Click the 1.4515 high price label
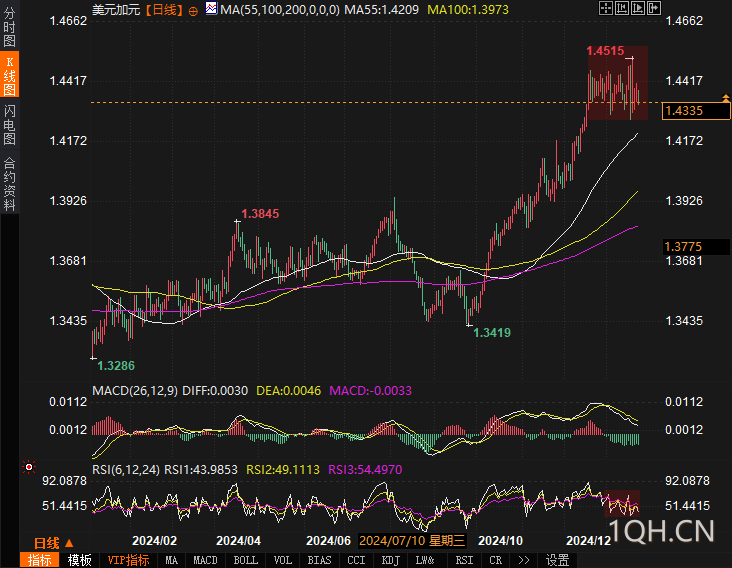 (x=605, y=51)
